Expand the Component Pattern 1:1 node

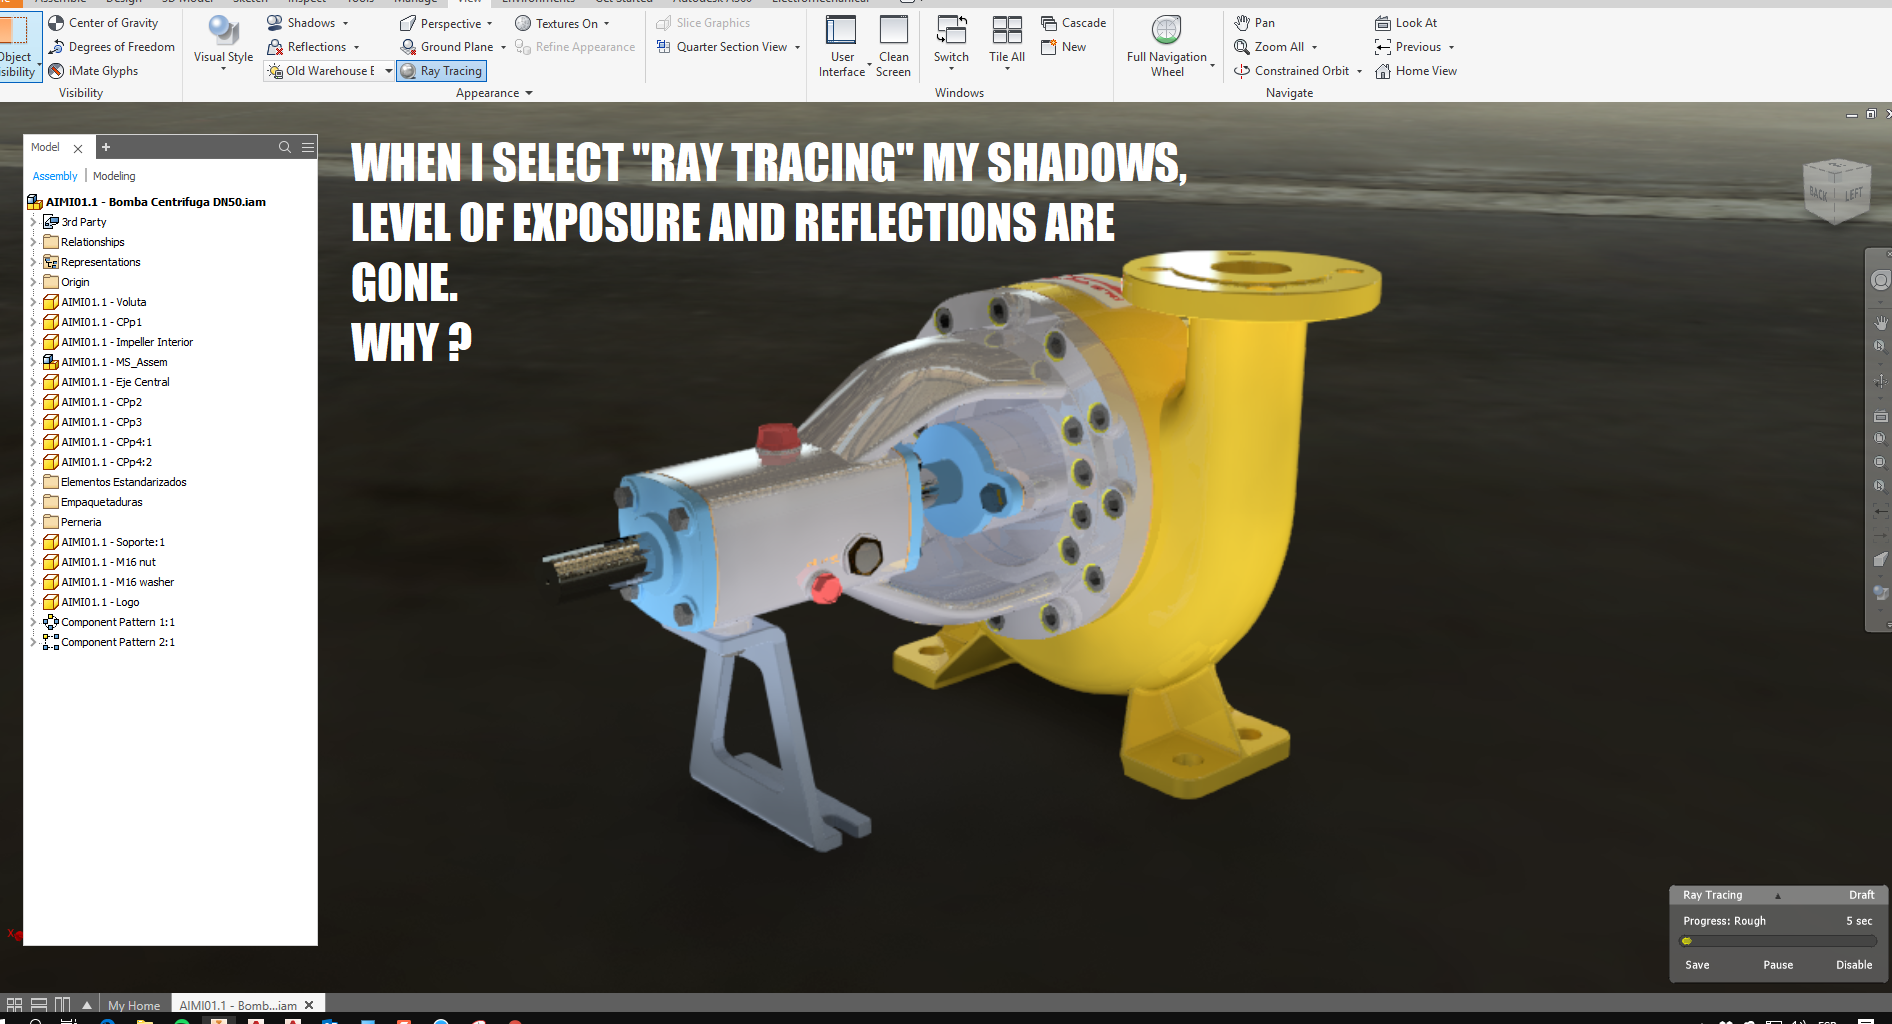[33, 622]
